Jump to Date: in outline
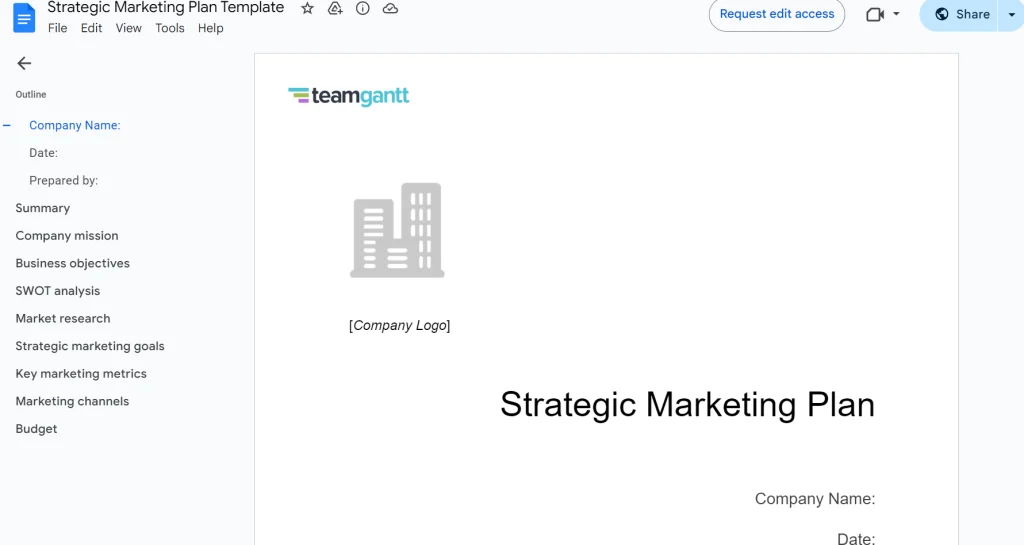 43,153
